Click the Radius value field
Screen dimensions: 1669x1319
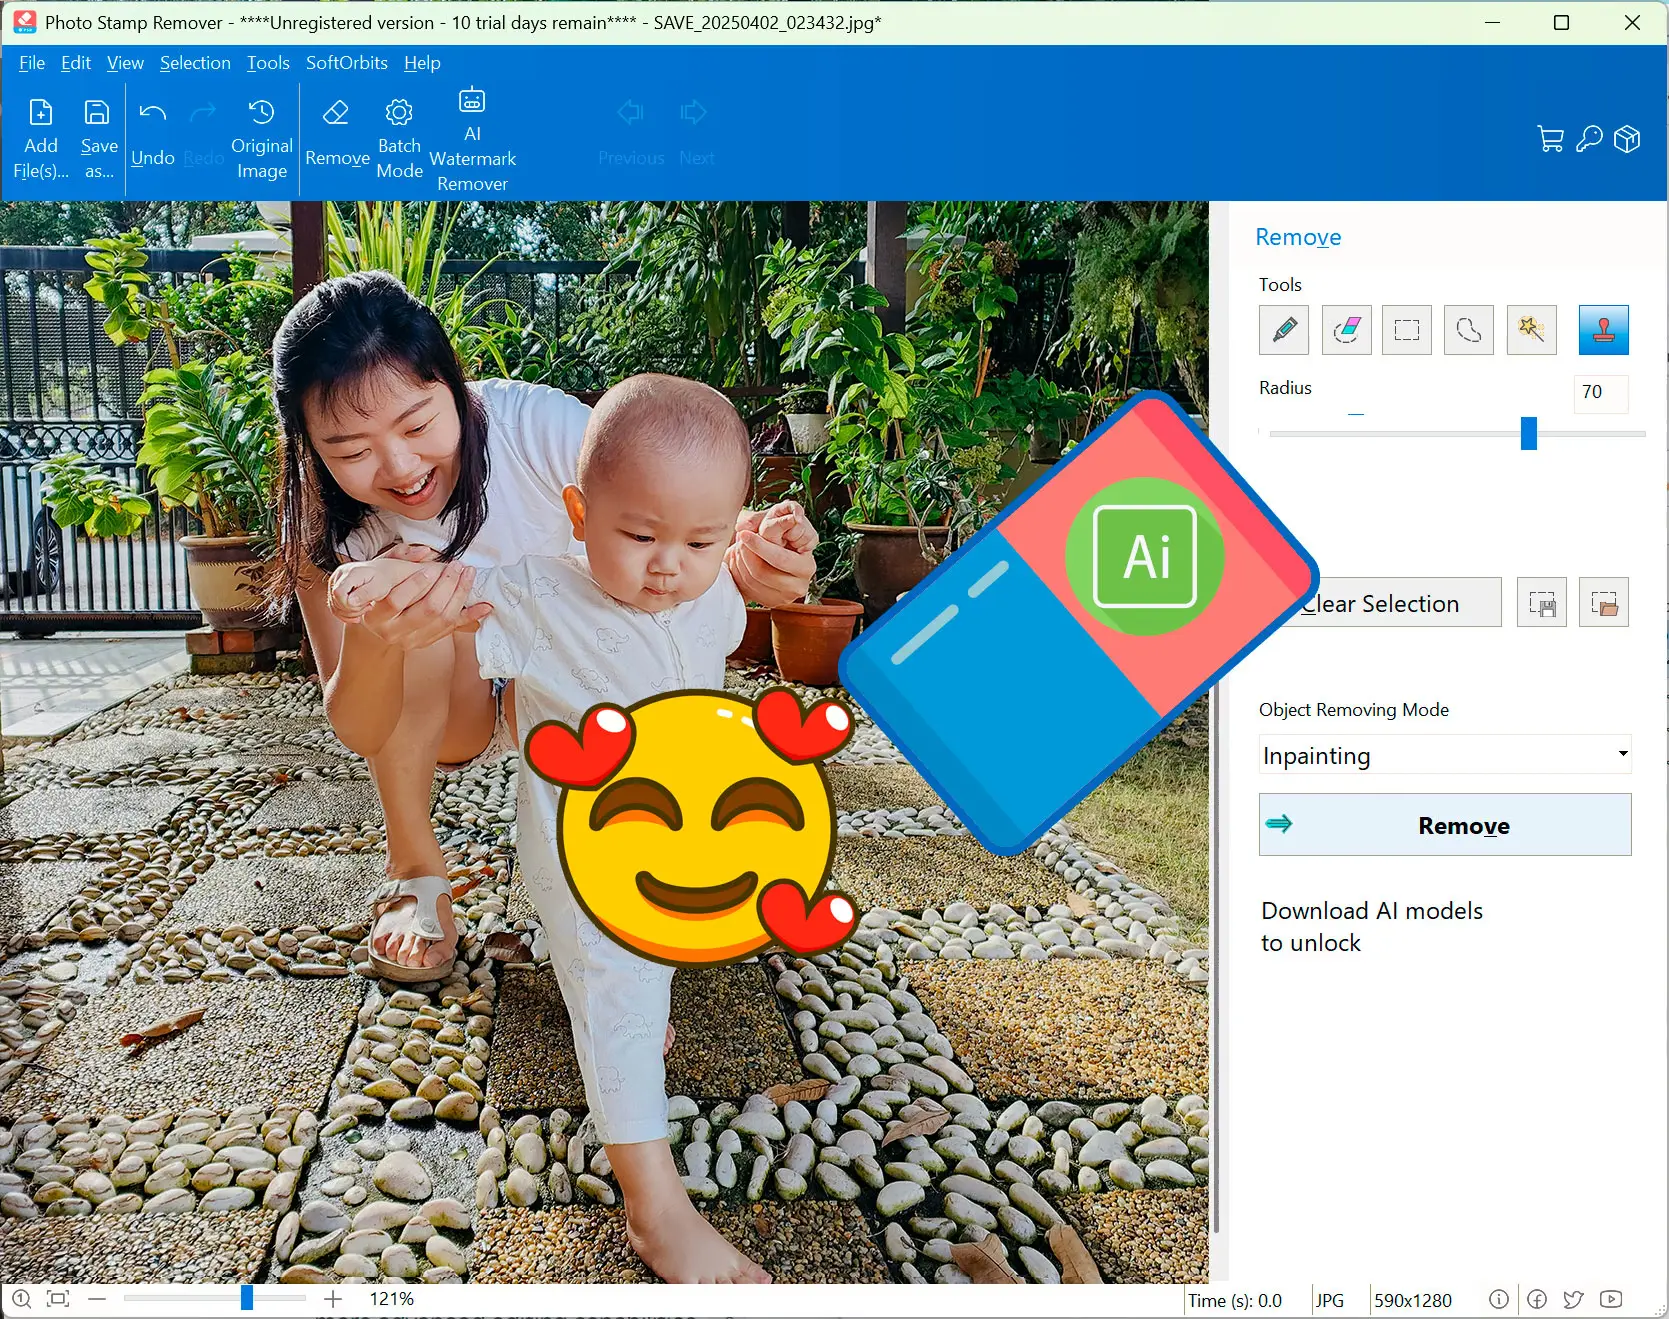1601,392
